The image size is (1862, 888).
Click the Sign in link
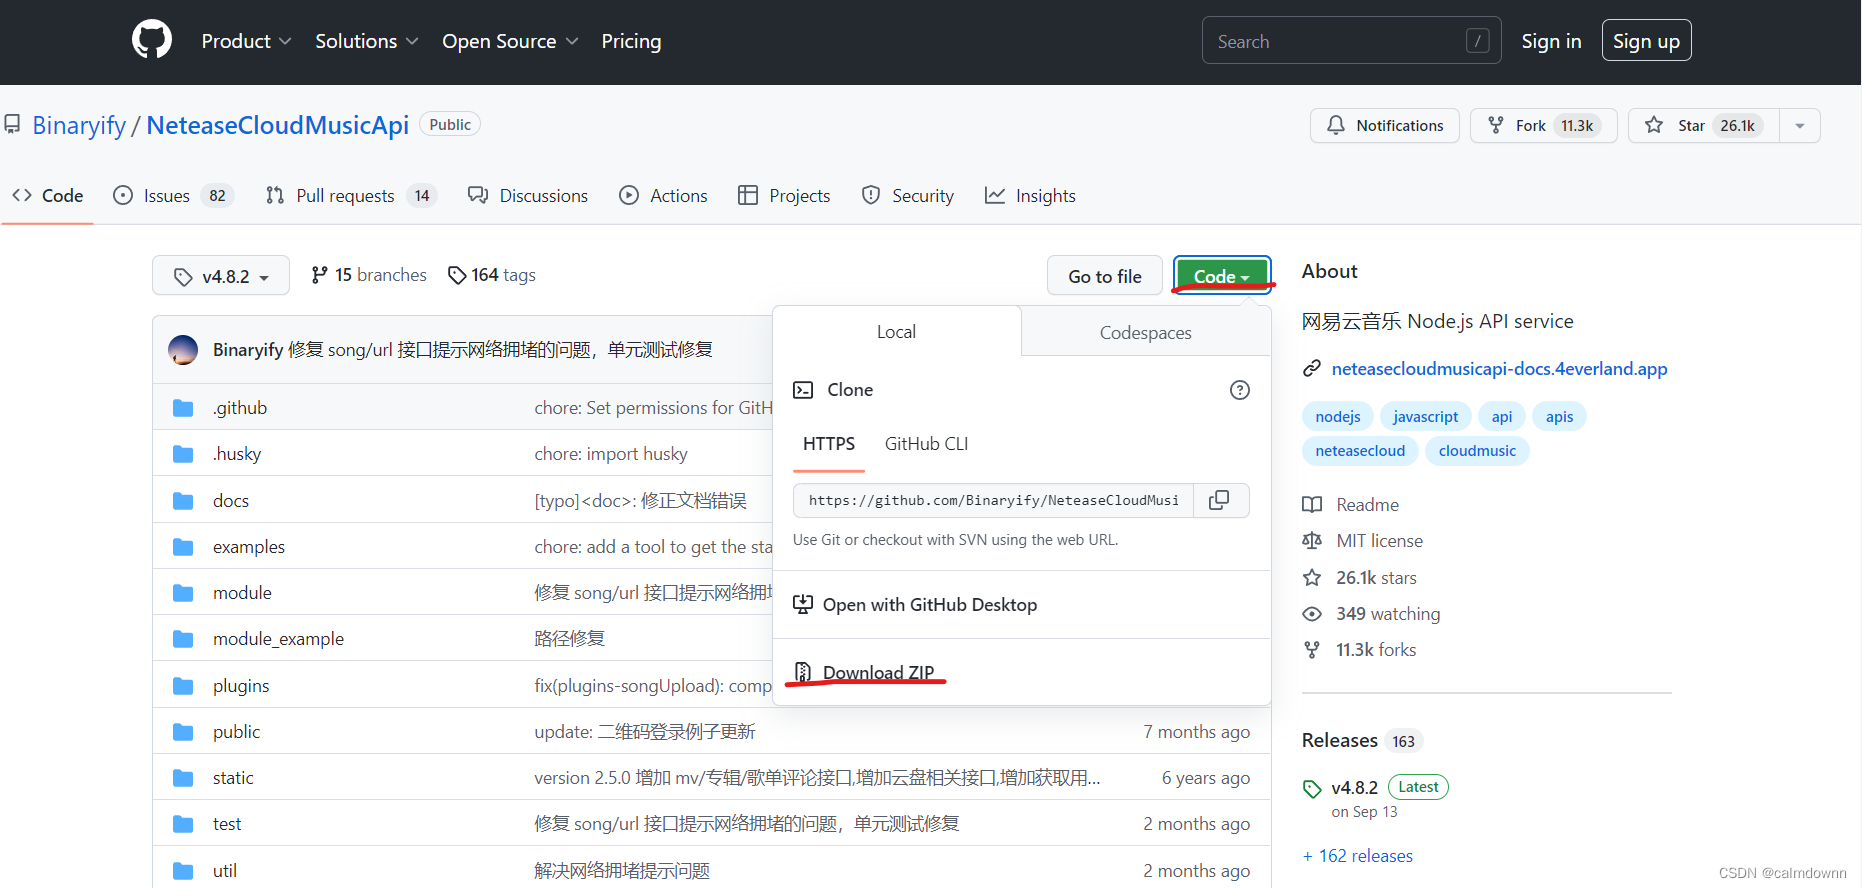[x=1551, y=41]
